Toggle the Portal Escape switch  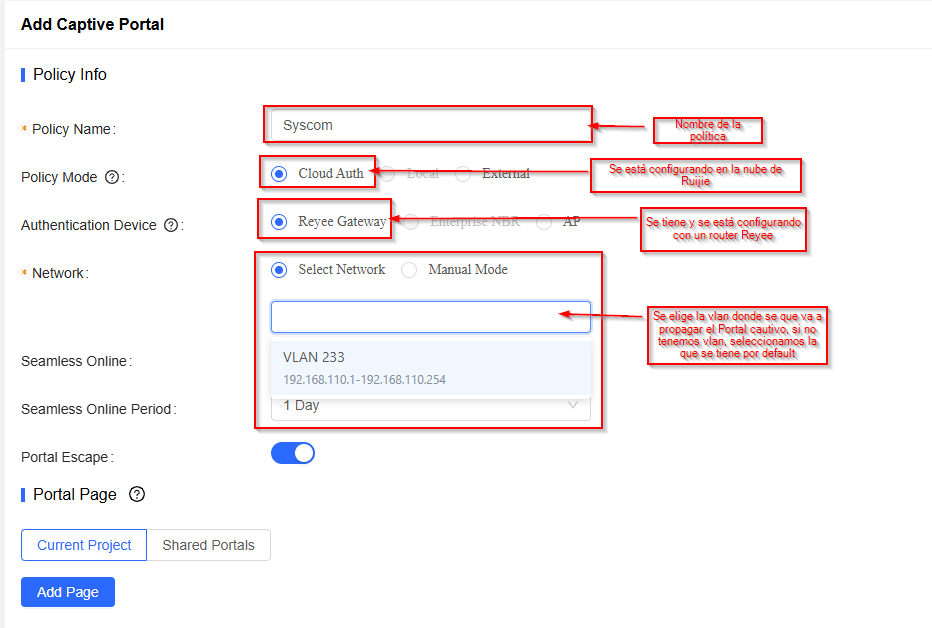pos(293,453)
